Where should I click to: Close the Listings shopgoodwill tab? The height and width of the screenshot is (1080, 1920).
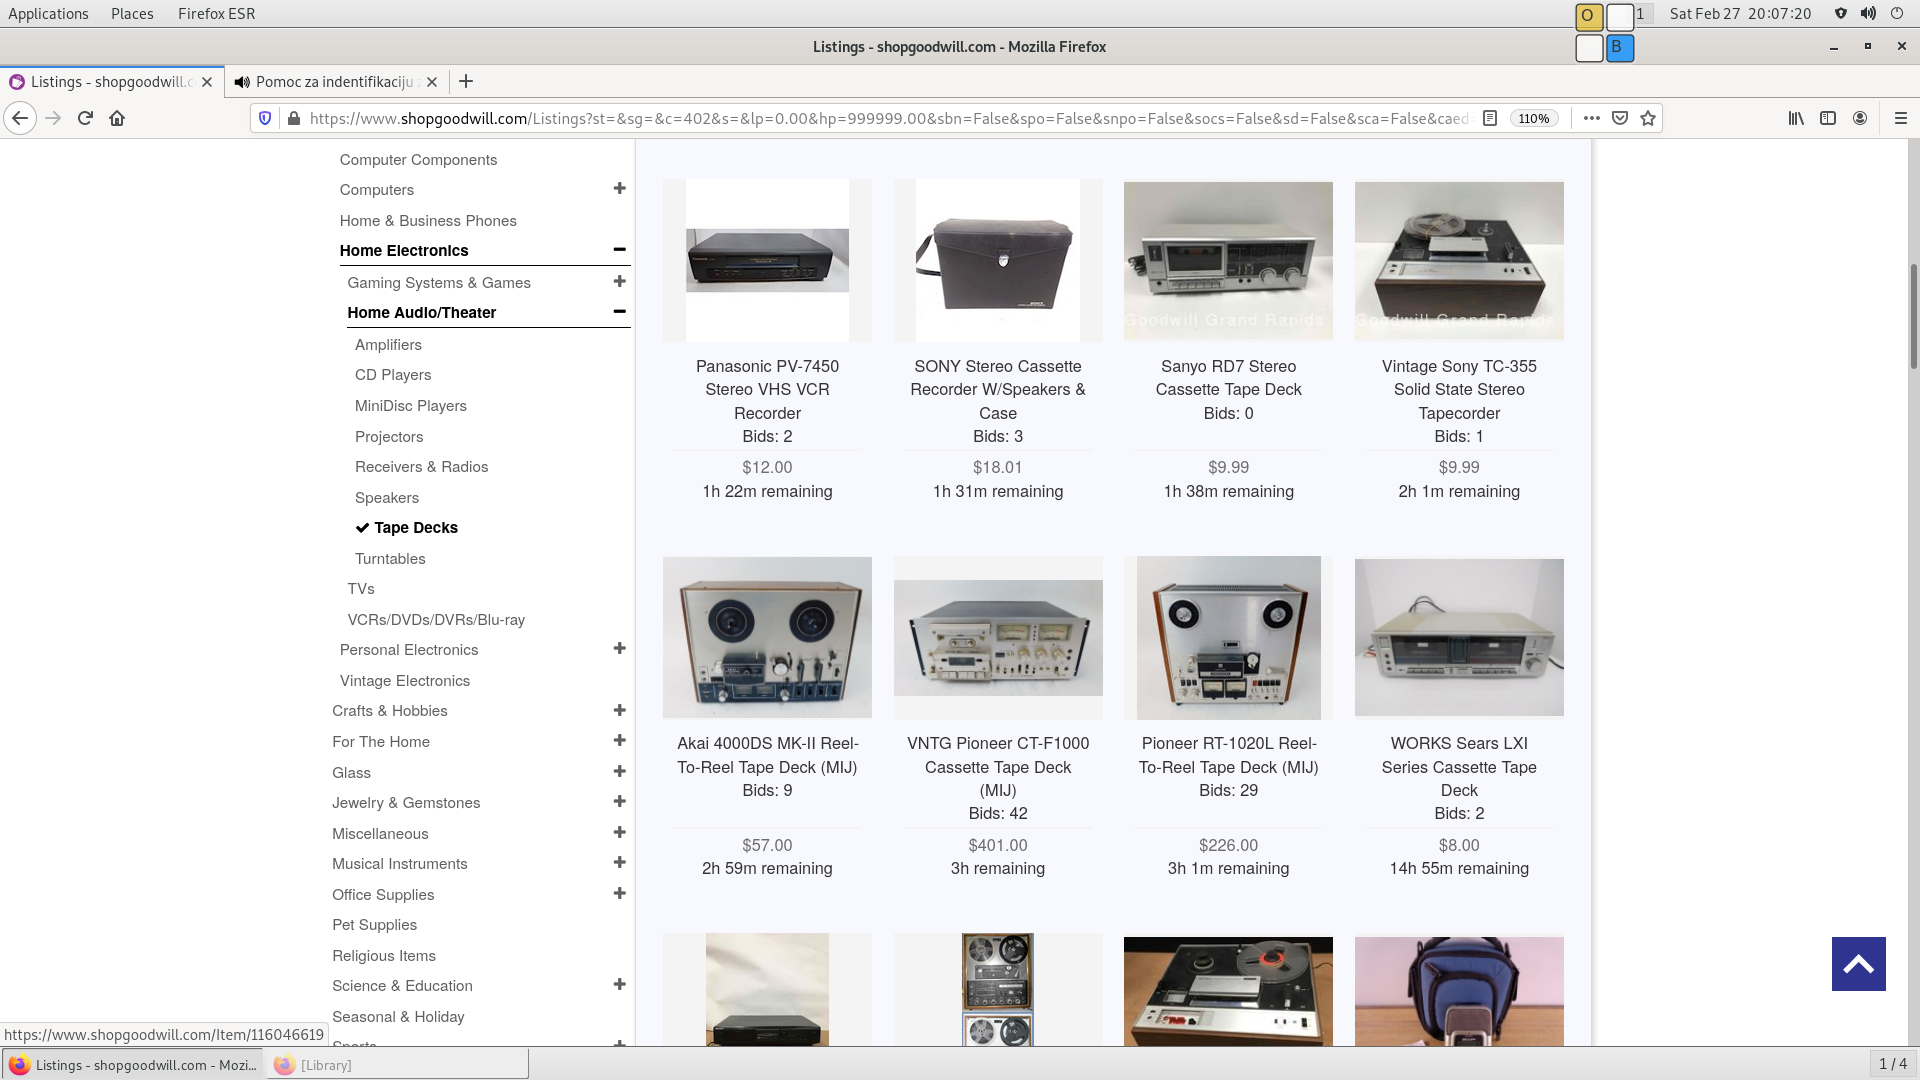click(207, 82)
